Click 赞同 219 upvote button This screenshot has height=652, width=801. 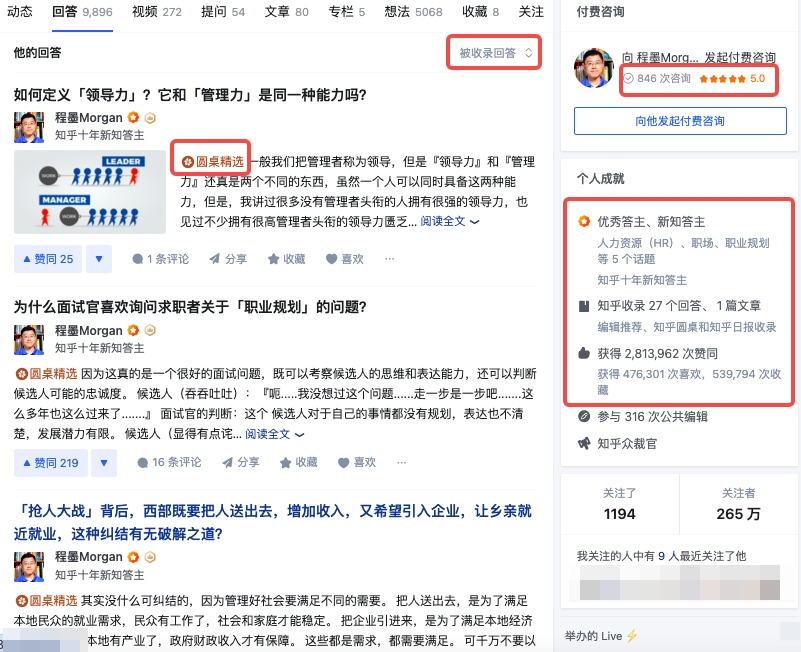[x=51, y=463]
